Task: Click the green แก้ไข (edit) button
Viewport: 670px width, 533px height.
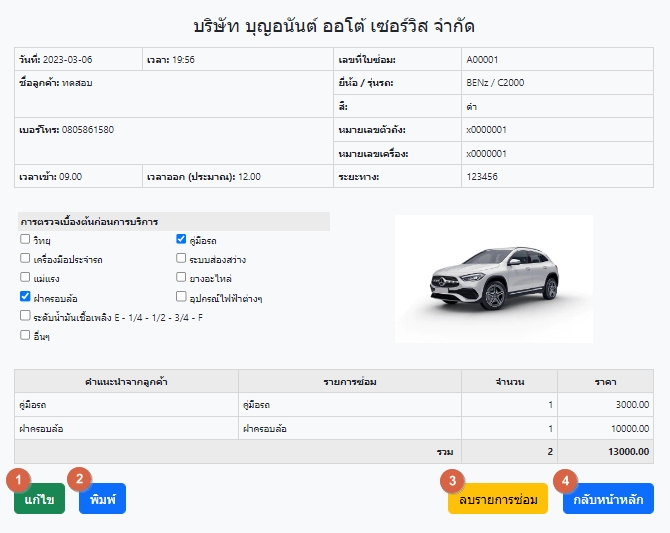Action: click(40, 499)
